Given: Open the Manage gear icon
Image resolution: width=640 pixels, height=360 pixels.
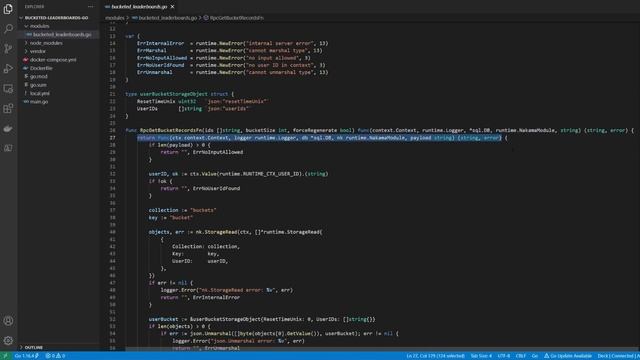Looking at the screenshot, I should coord(8,340).
